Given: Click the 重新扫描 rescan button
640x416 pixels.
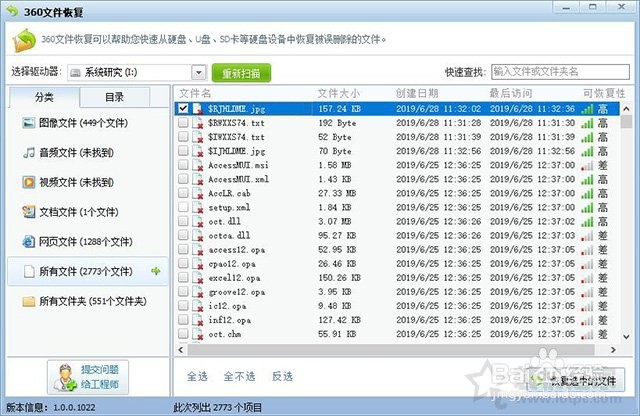Looking at the screenshot, I should [241, 73].
